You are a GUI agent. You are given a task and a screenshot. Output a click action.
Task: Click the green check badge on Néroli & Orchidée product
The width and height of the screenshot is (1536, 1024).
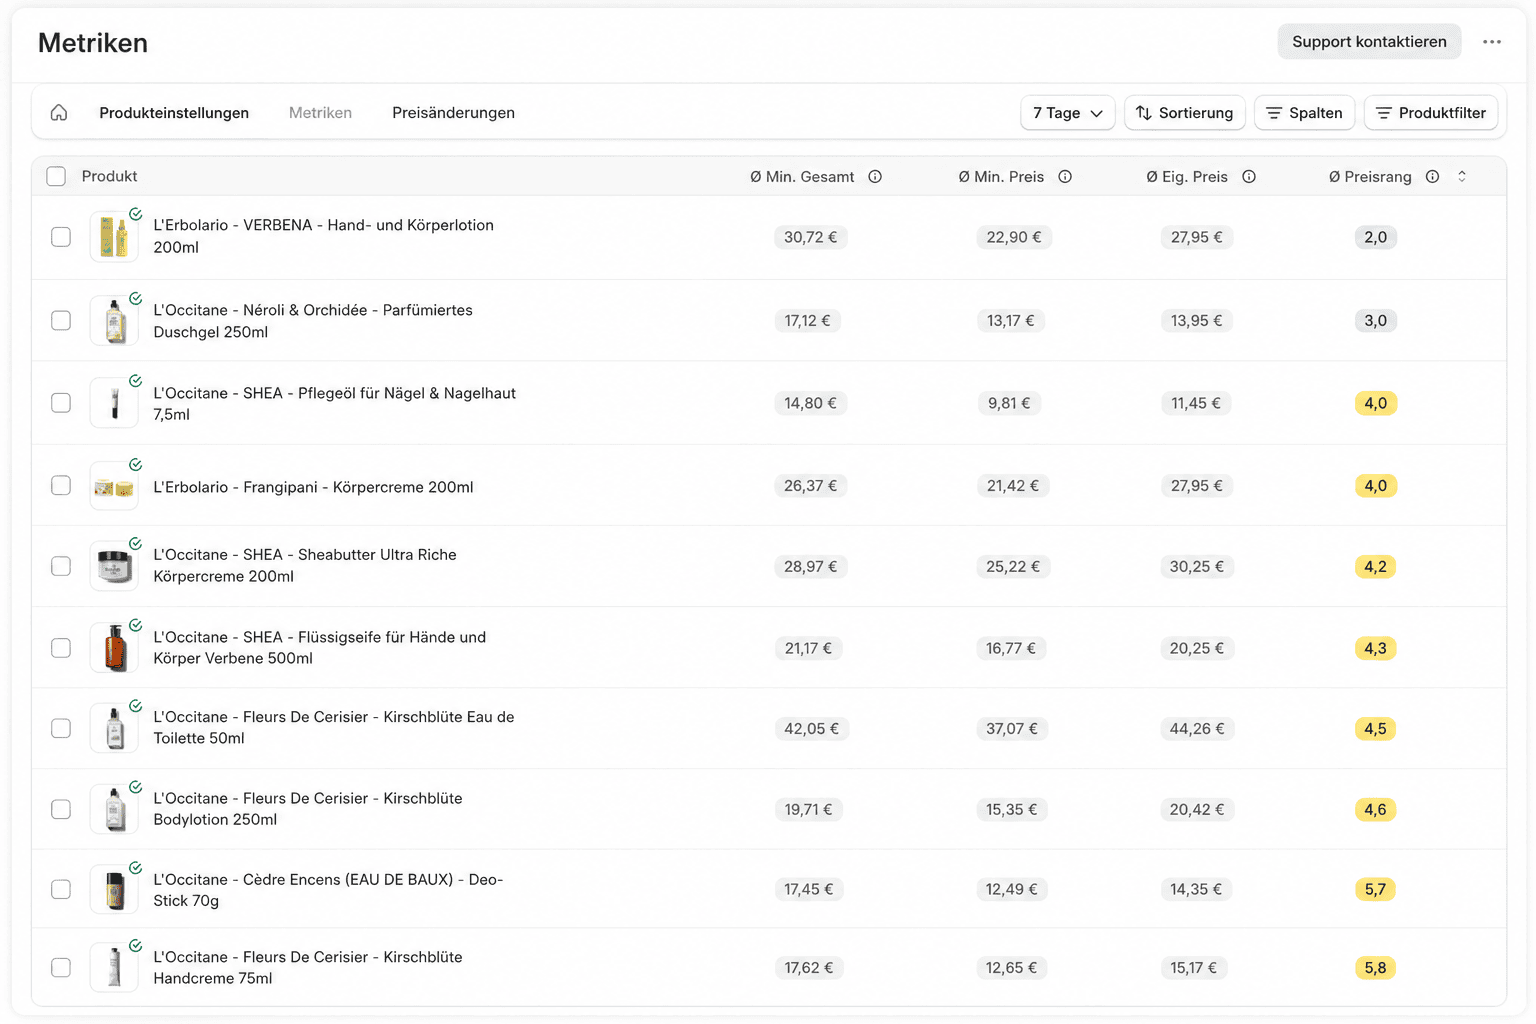pos(135,298)
